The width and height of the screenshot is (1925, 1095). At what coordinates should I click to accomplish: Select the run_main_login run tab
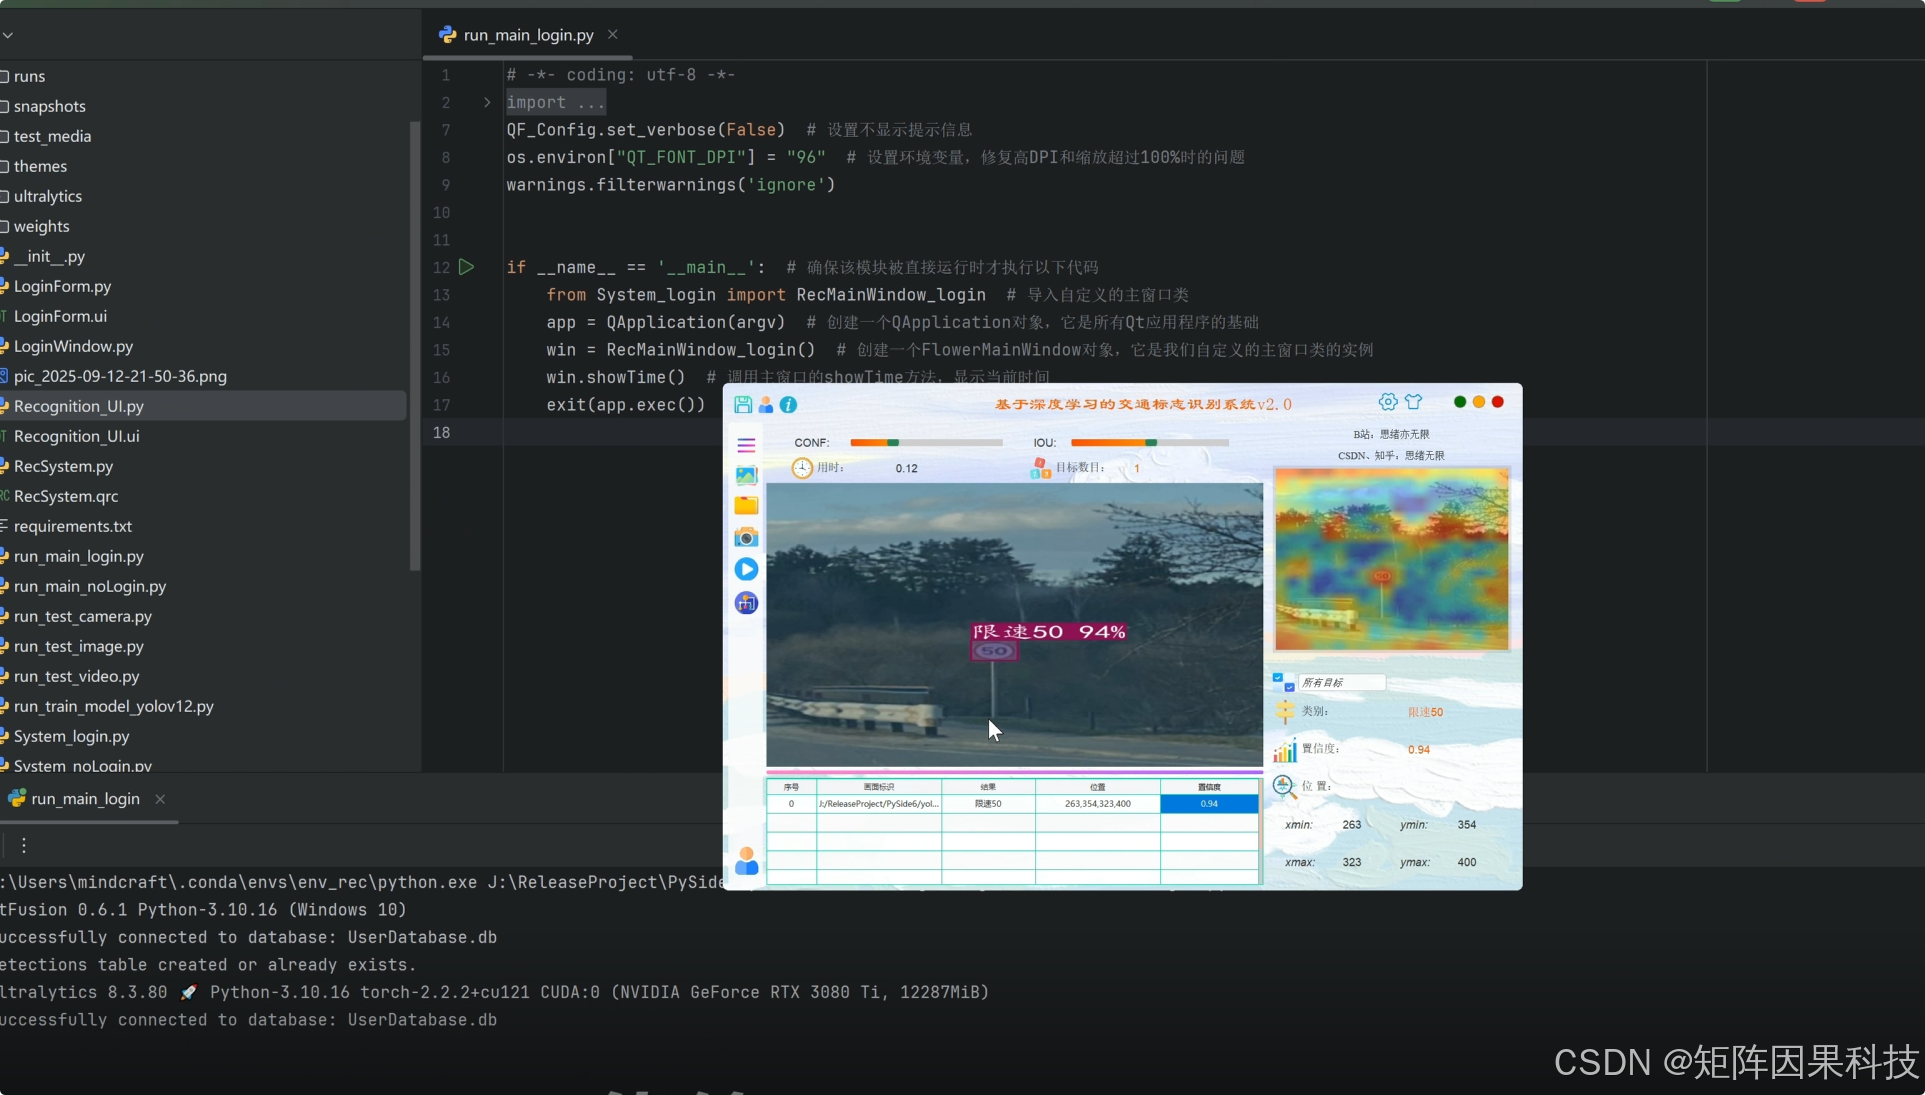coord(85,799)
